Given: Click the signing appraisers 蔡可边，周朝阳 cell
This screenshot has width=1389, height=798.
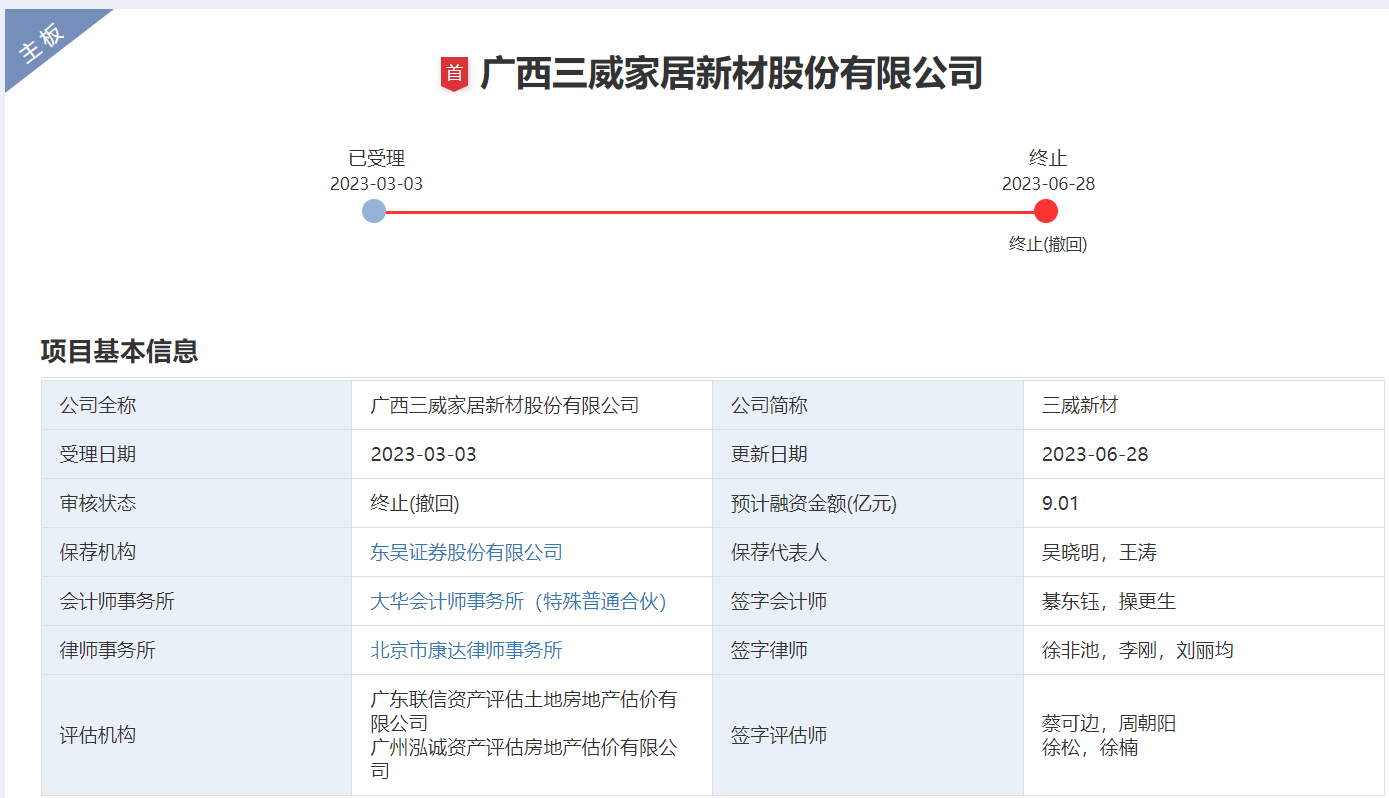Looking at the screenshot, I should pyautogui.click(x=1108, y=723).
